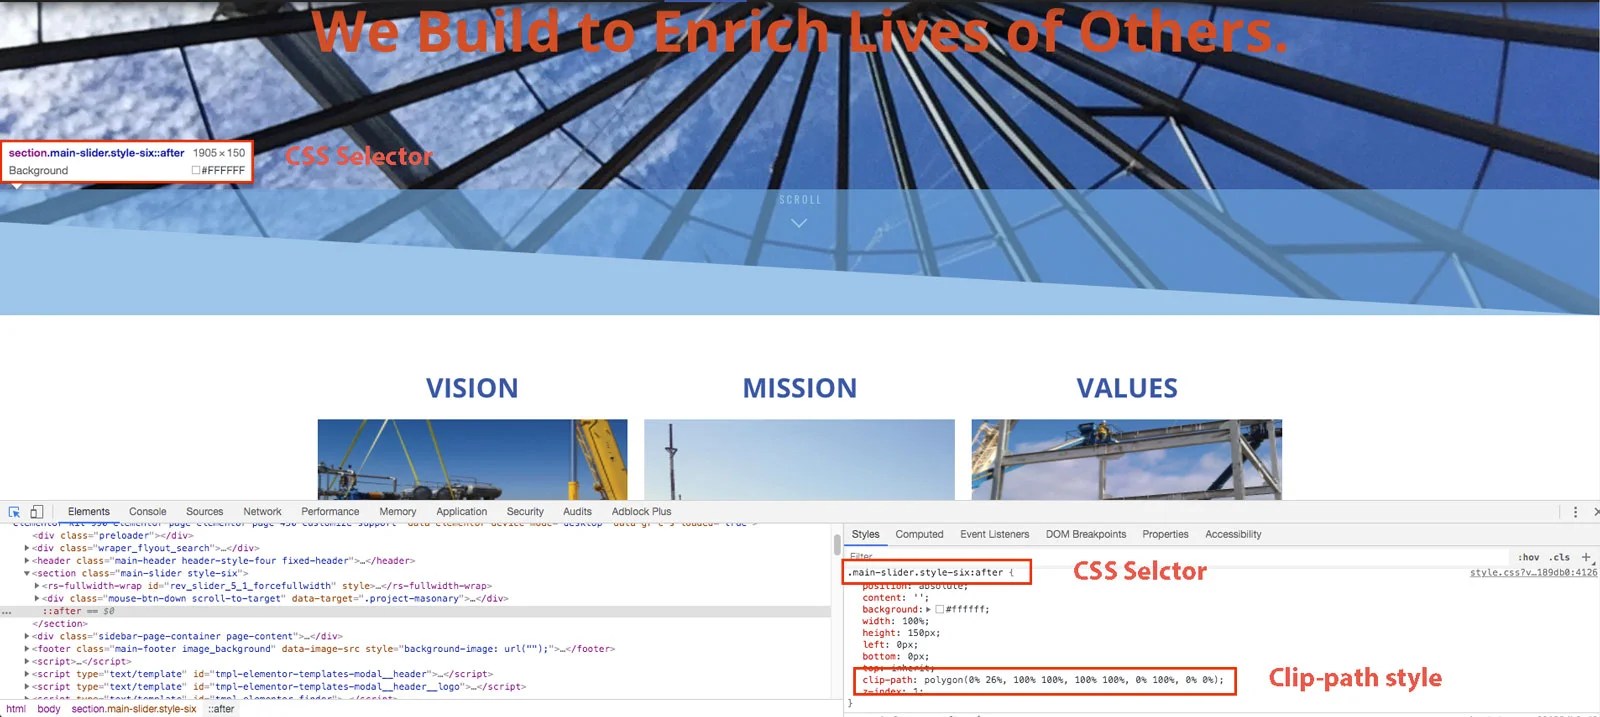The height and width of the screenshot is (717, 1600).
Task: Select the Accessibility sidebar tab
Action: point(1233,534)
